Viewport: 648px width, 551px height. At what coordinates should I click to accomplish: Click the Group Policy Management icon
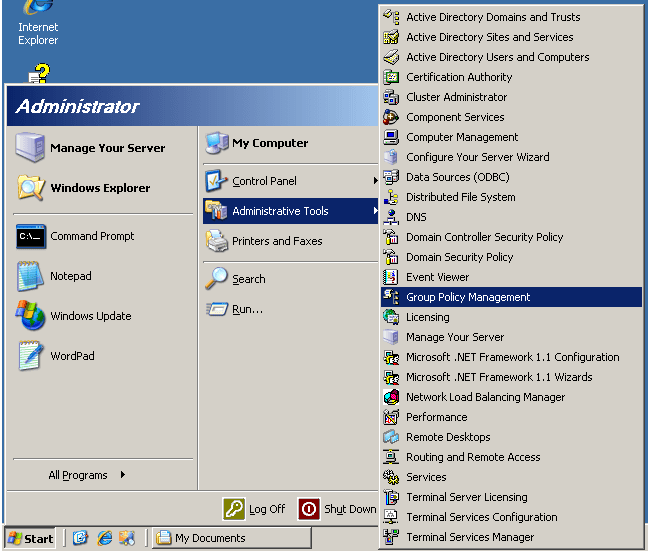click(x=391, y=297)
